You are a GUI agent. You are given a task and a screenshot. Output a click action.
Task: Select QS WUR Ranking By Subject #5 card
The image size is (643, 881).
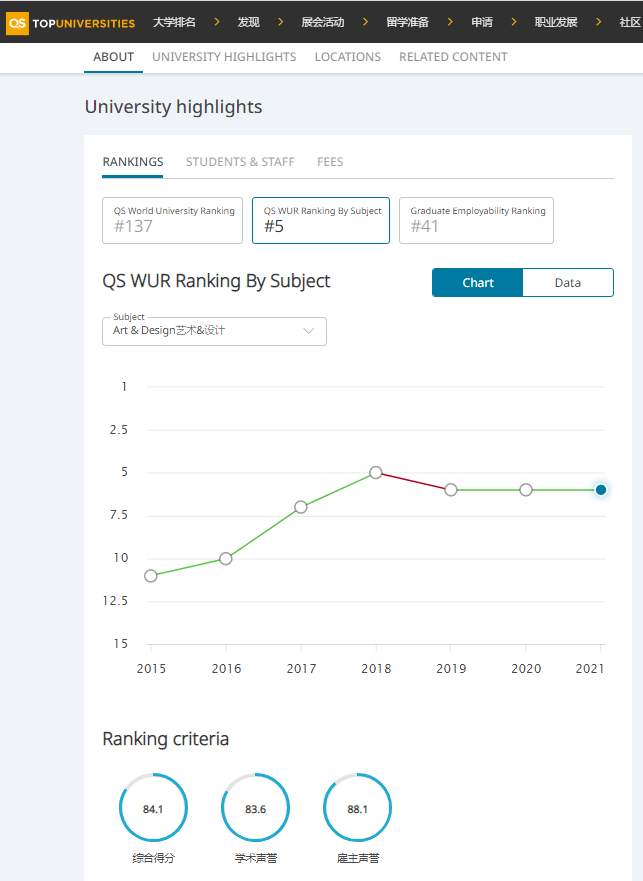pos(321,220)
